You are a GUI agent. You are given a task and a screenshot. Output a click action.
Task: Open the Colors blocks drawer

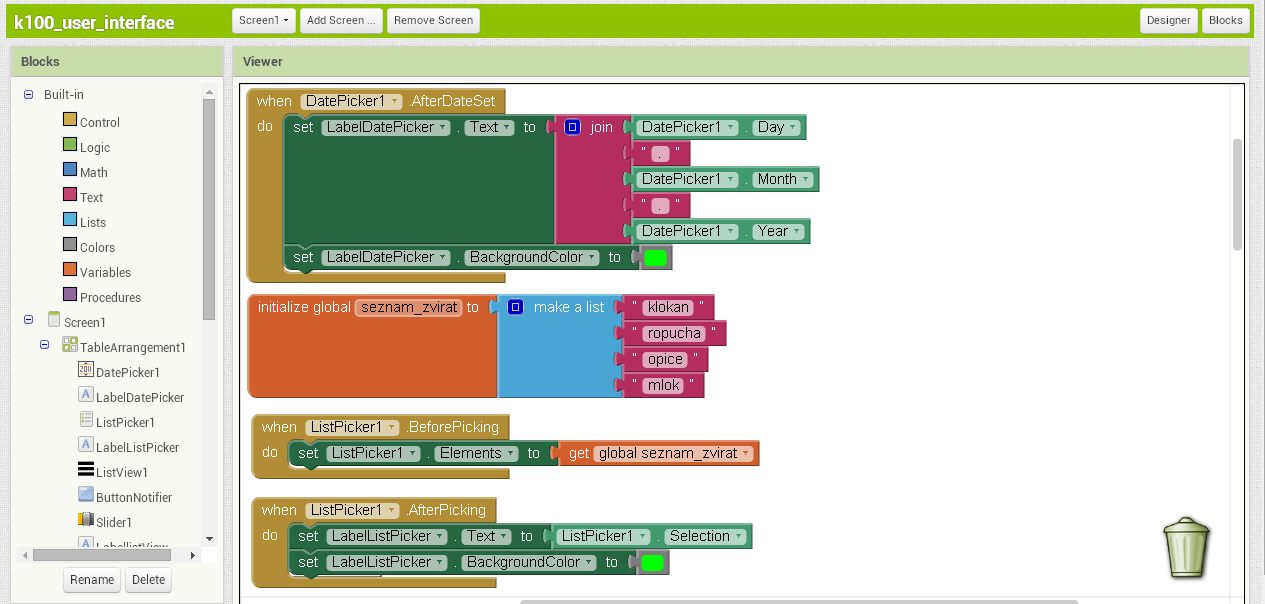click(x=89, y=247)
